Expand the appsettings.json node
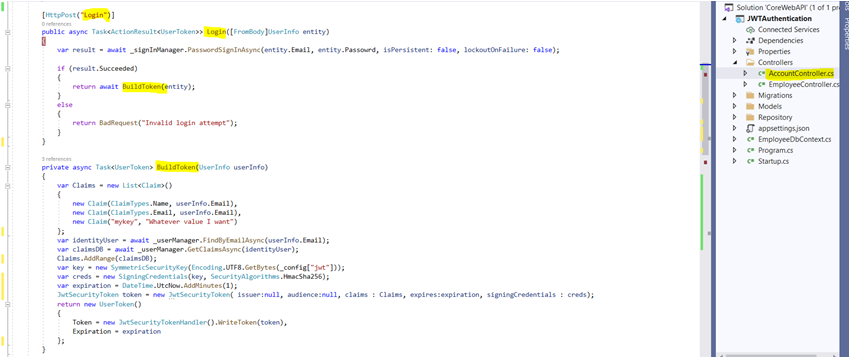Image resolution: width=853 pixels, height=362 pixels. [734, 128]
